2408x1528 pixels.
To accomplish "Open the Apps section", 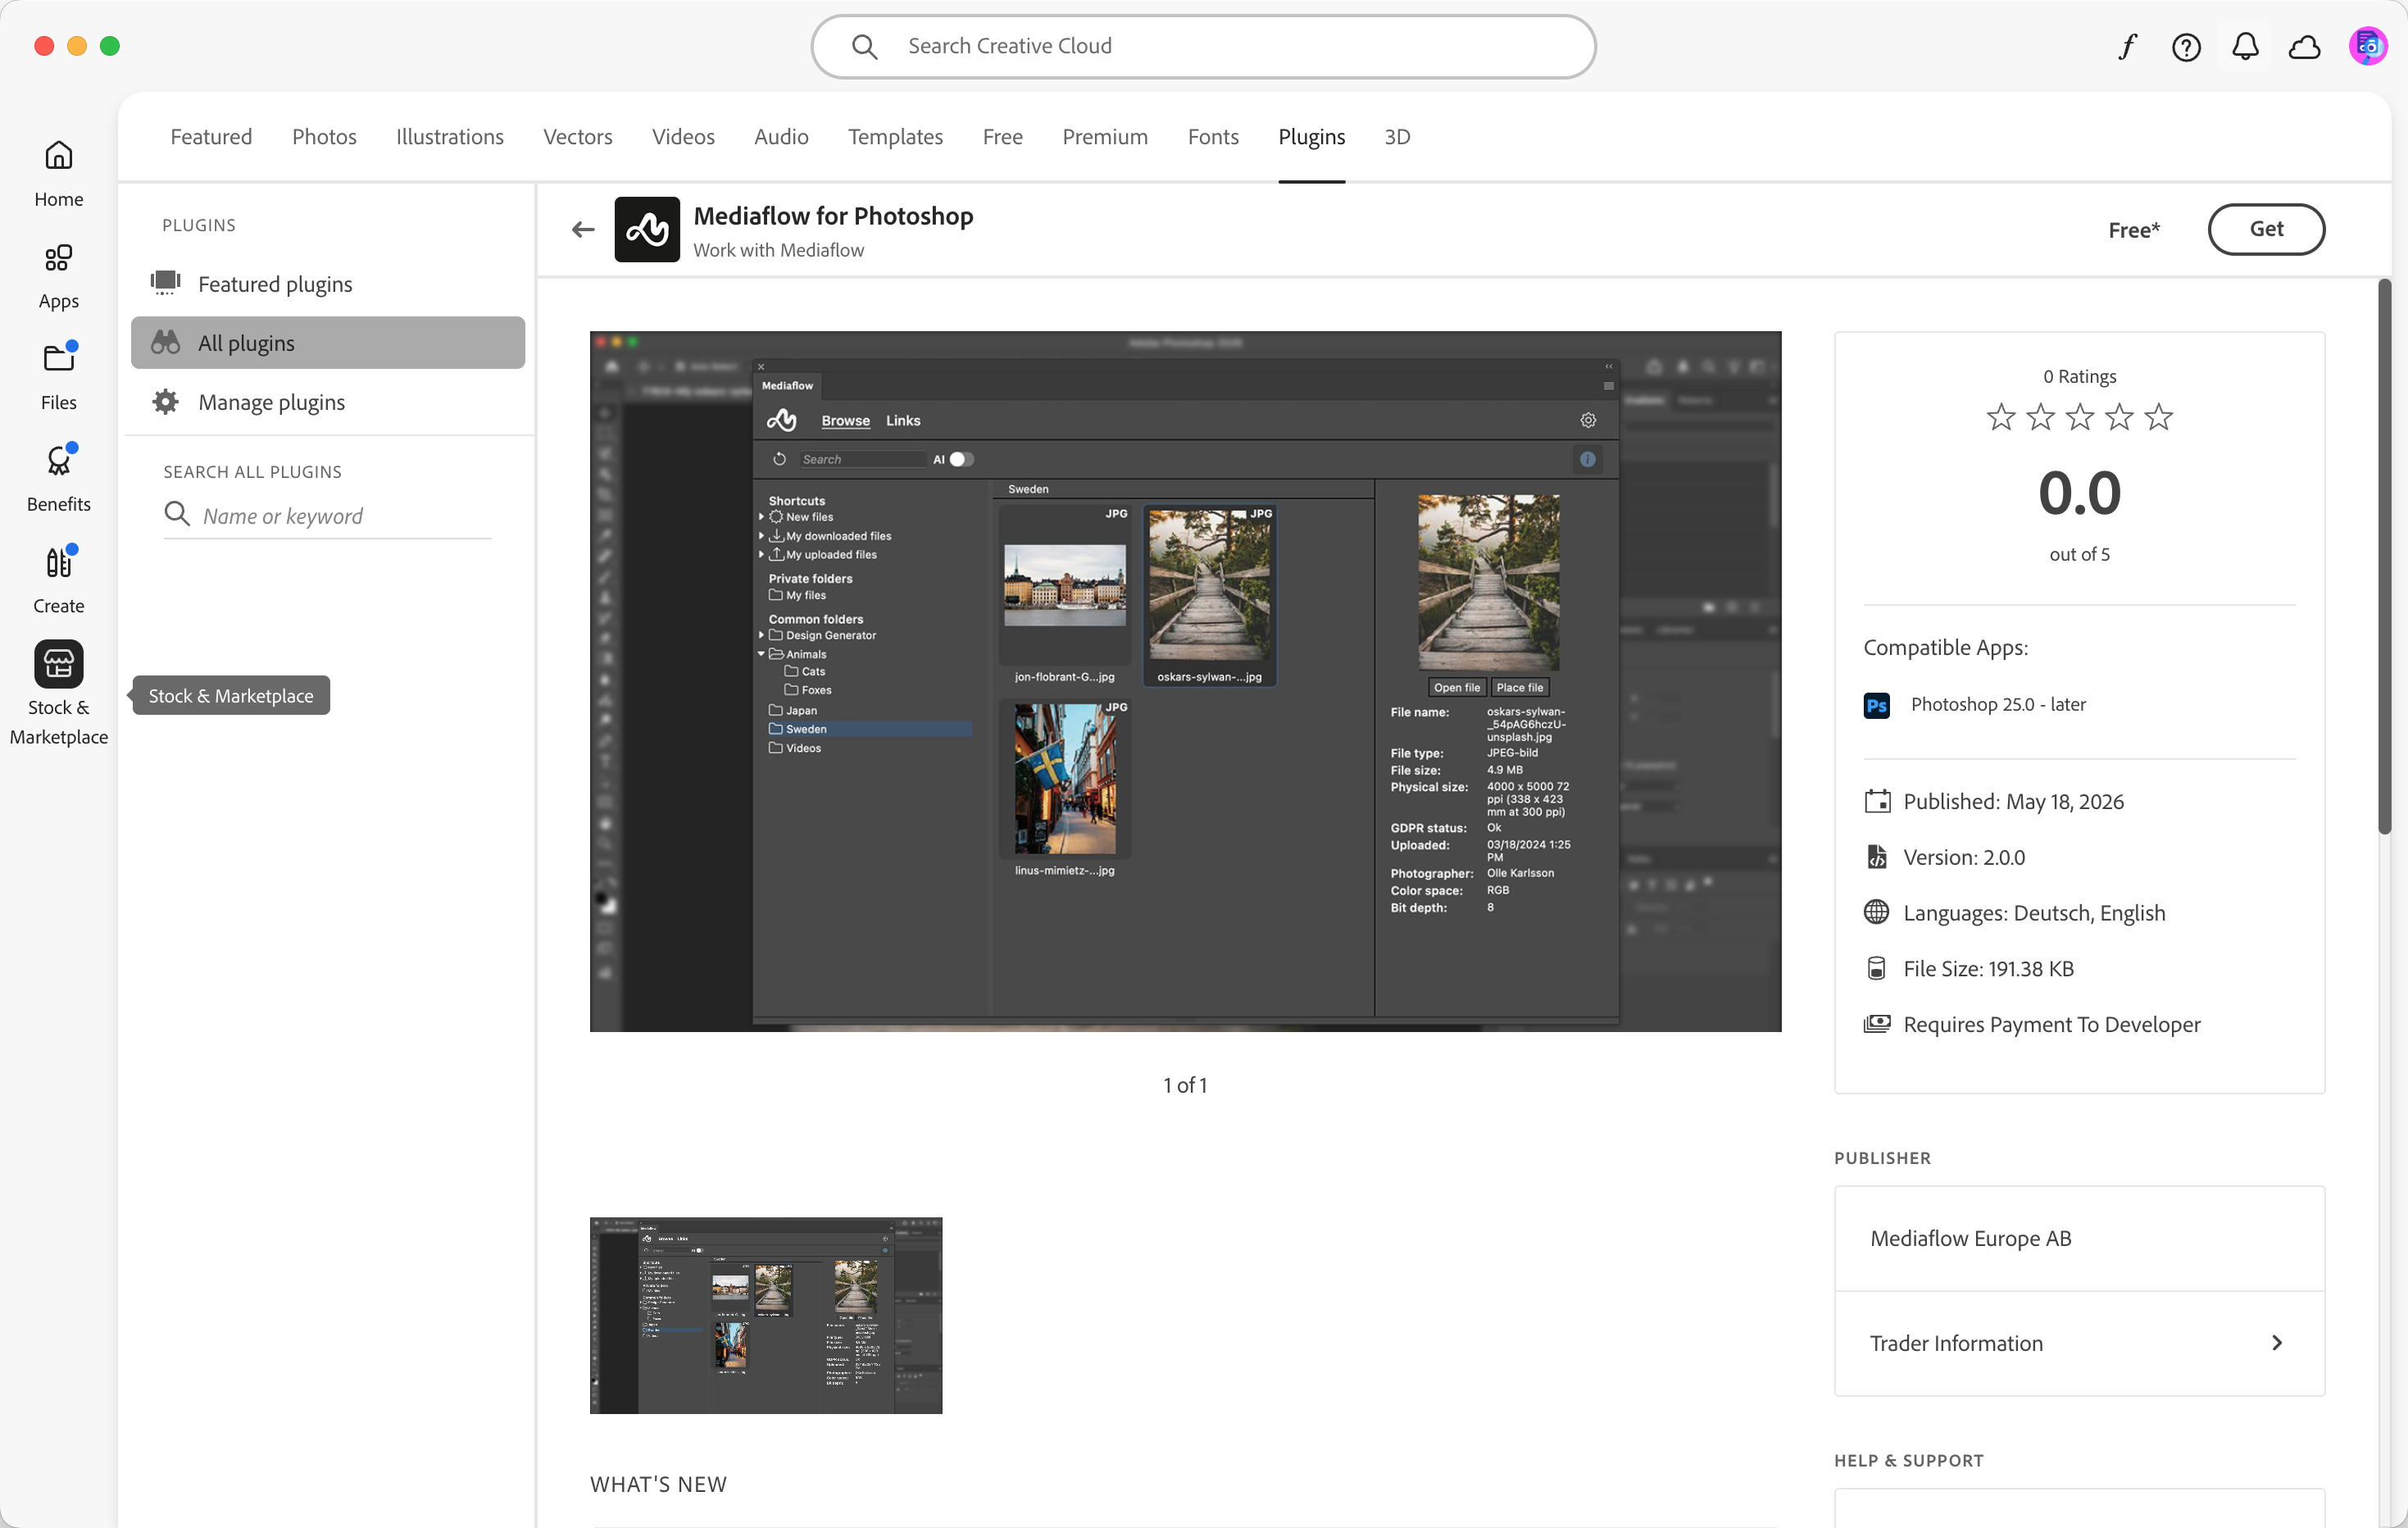I will tap(58, 276).
